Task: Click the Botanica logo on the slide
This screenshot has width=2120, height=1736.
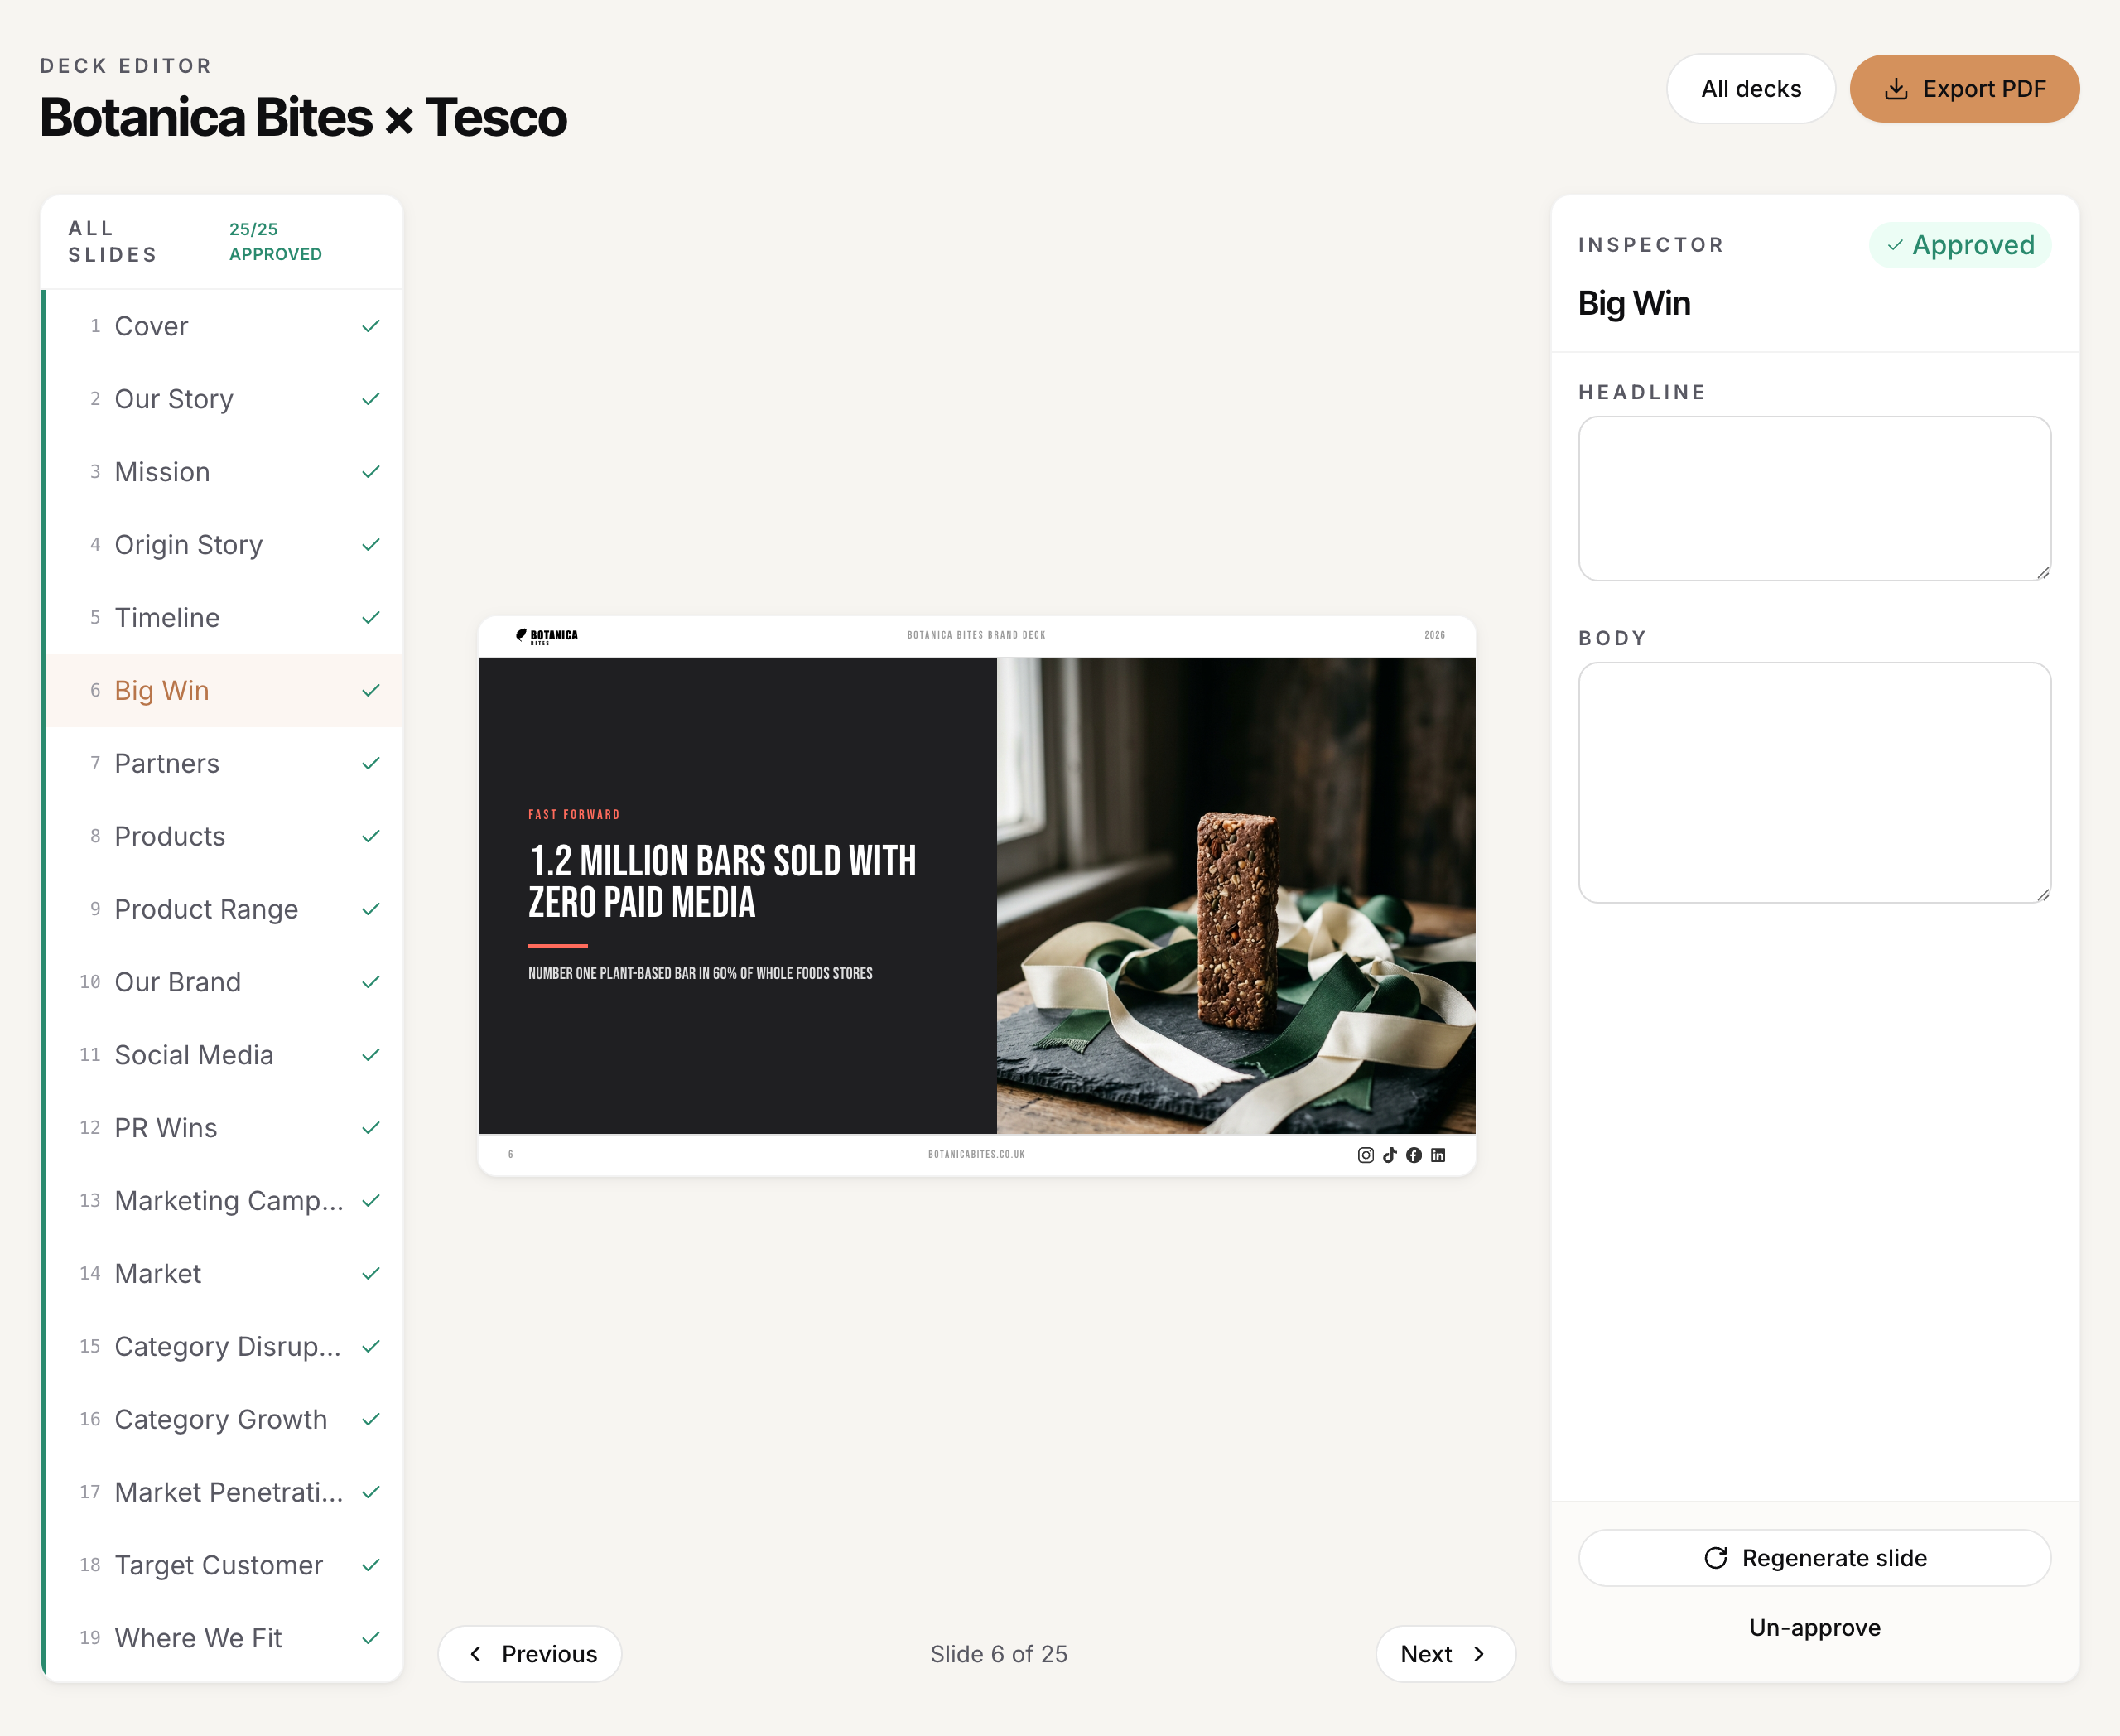Action: (x=547, y=636)
